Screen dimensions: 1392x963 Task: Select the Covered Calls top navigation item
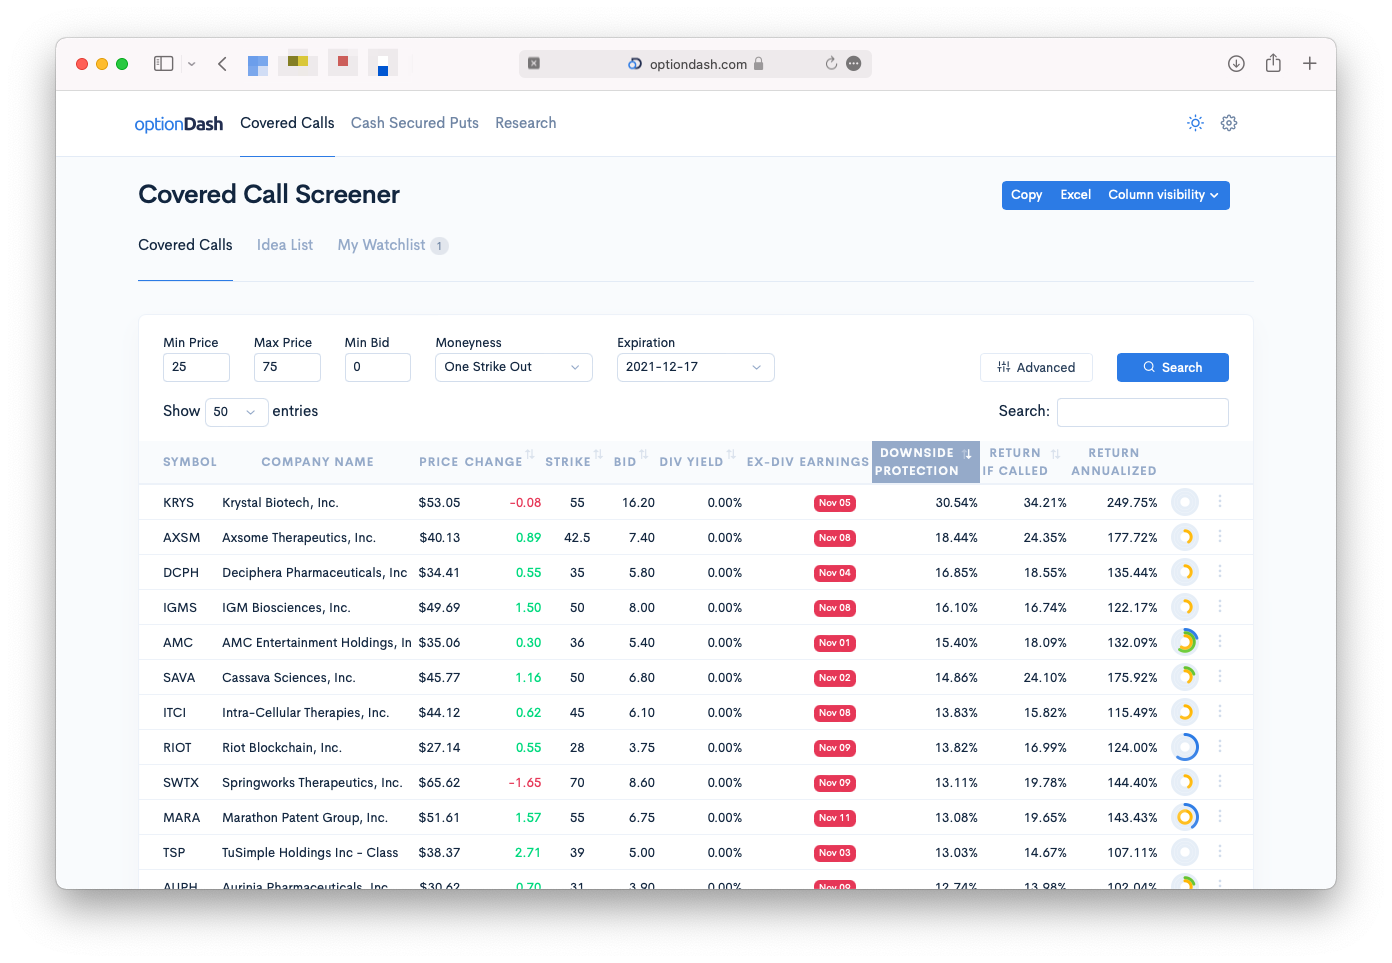pos(287,123)
